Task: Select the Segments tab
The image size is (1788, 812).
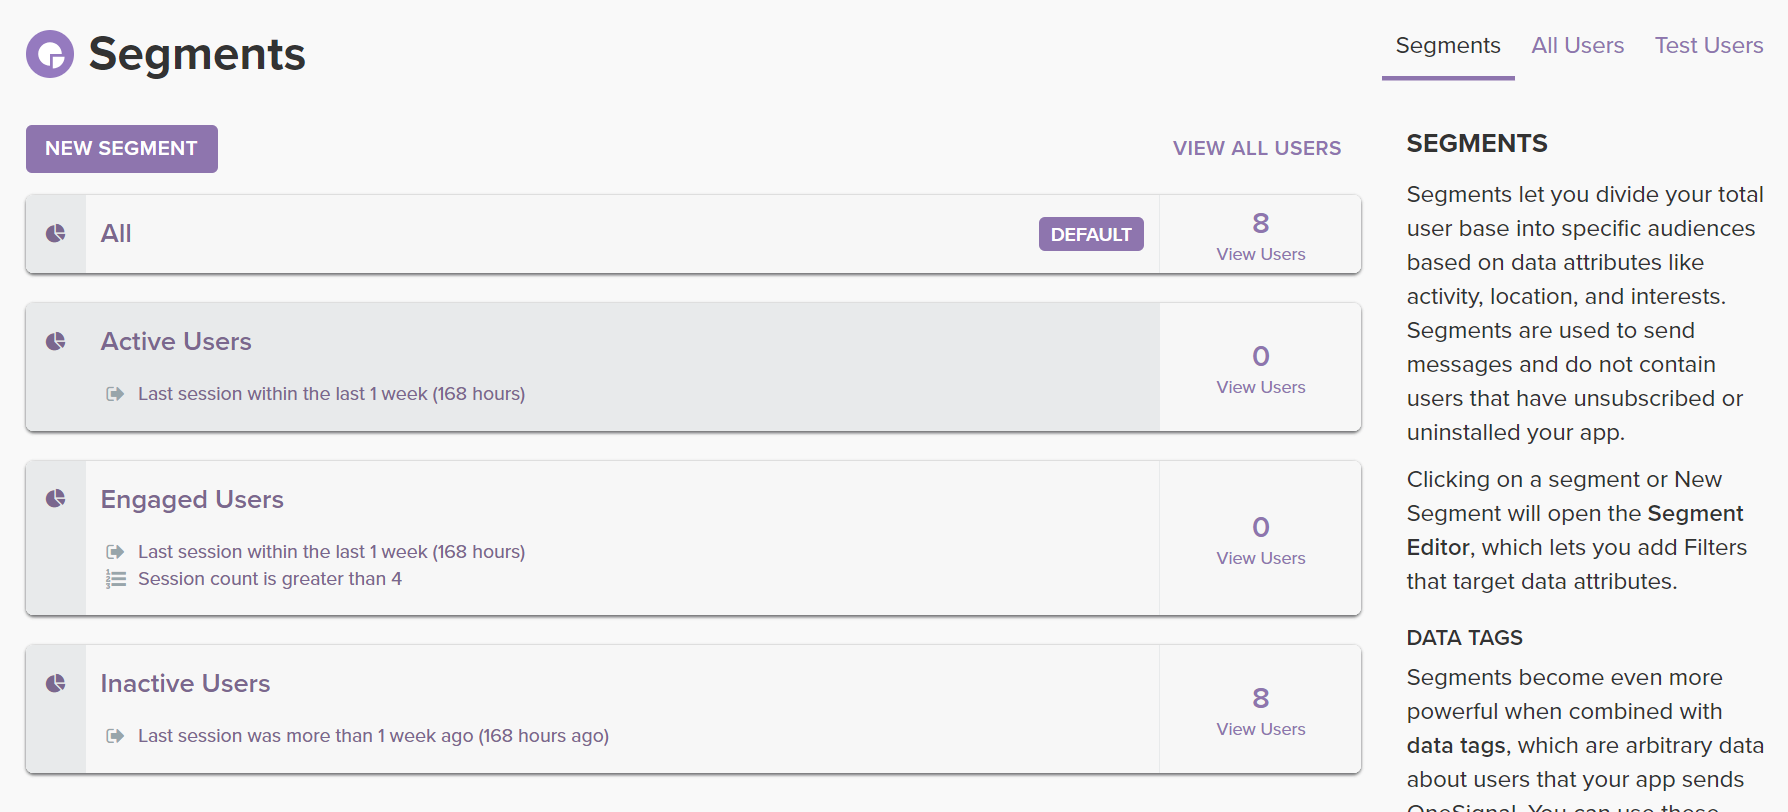Action: 1447,46
